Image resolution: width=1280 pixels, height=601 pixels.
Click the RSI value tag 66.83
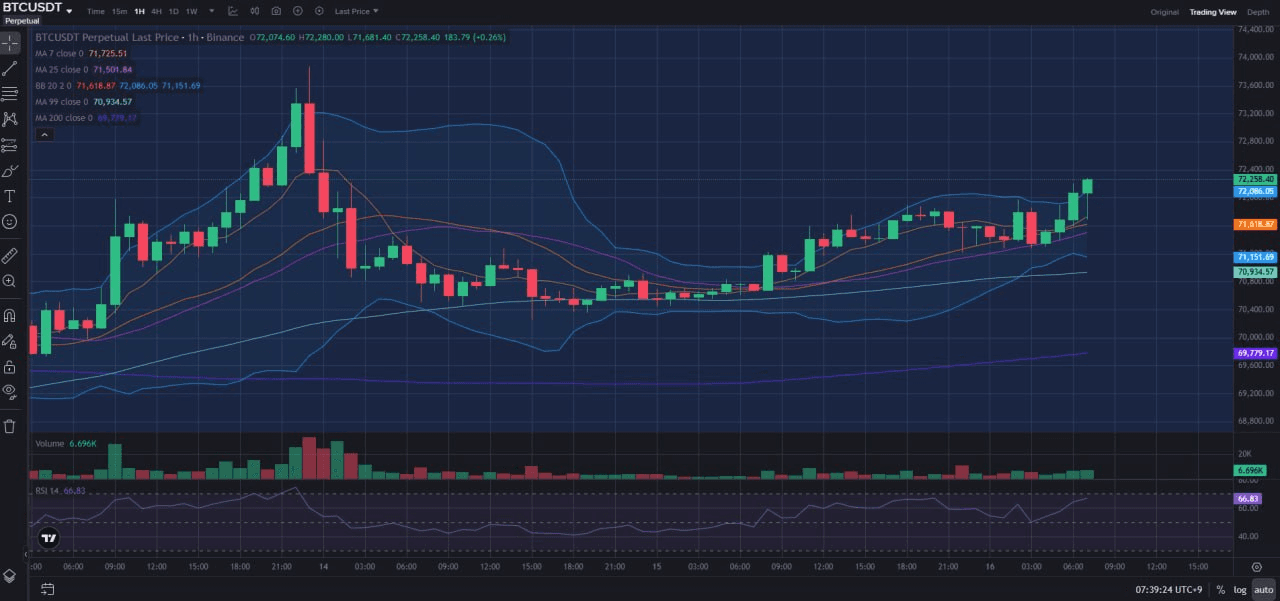[1247, 498]
